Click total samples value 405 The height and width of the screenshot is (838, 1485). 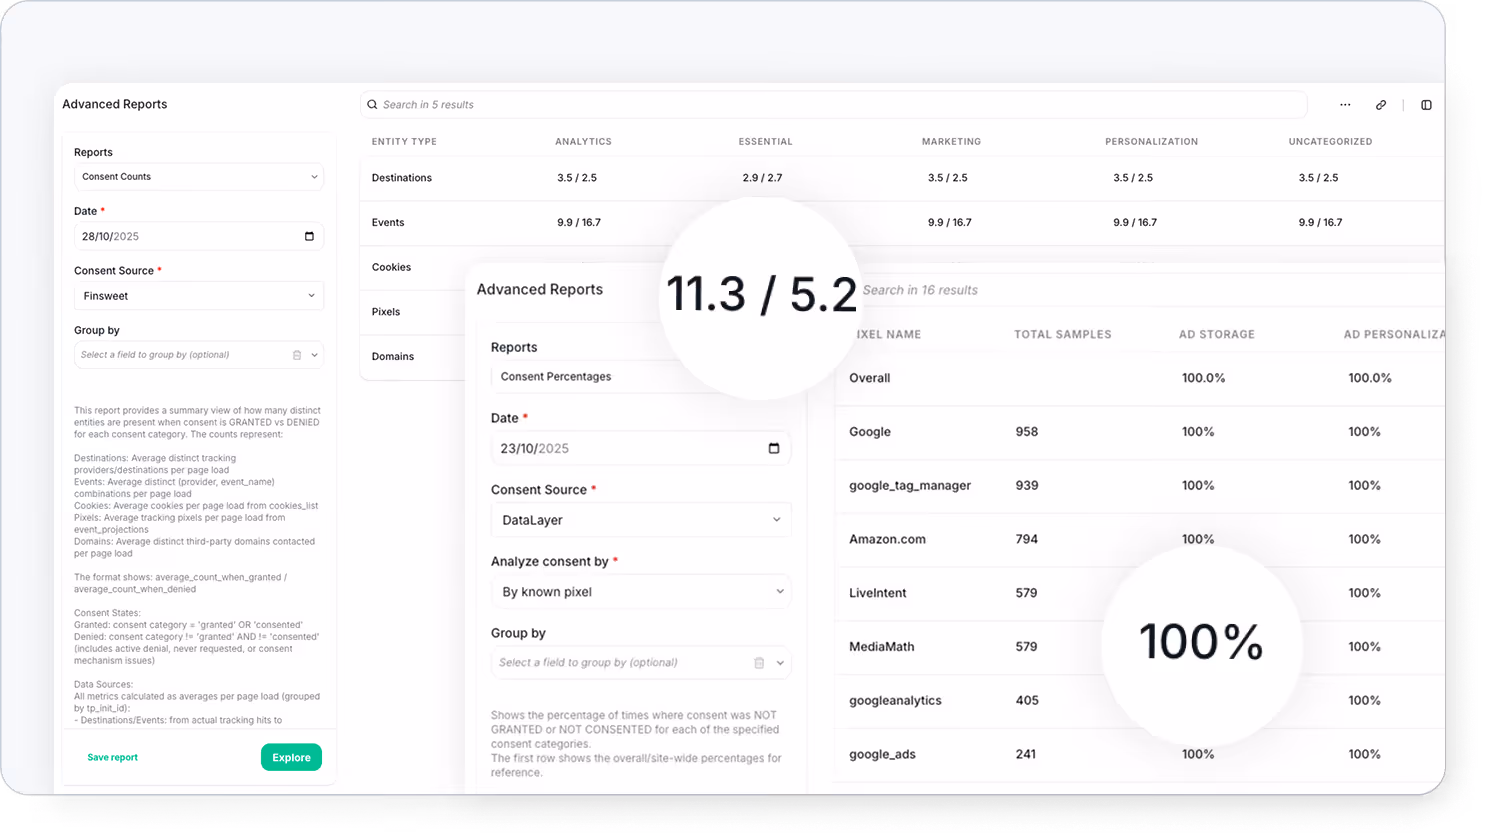tap(1027, 701)
